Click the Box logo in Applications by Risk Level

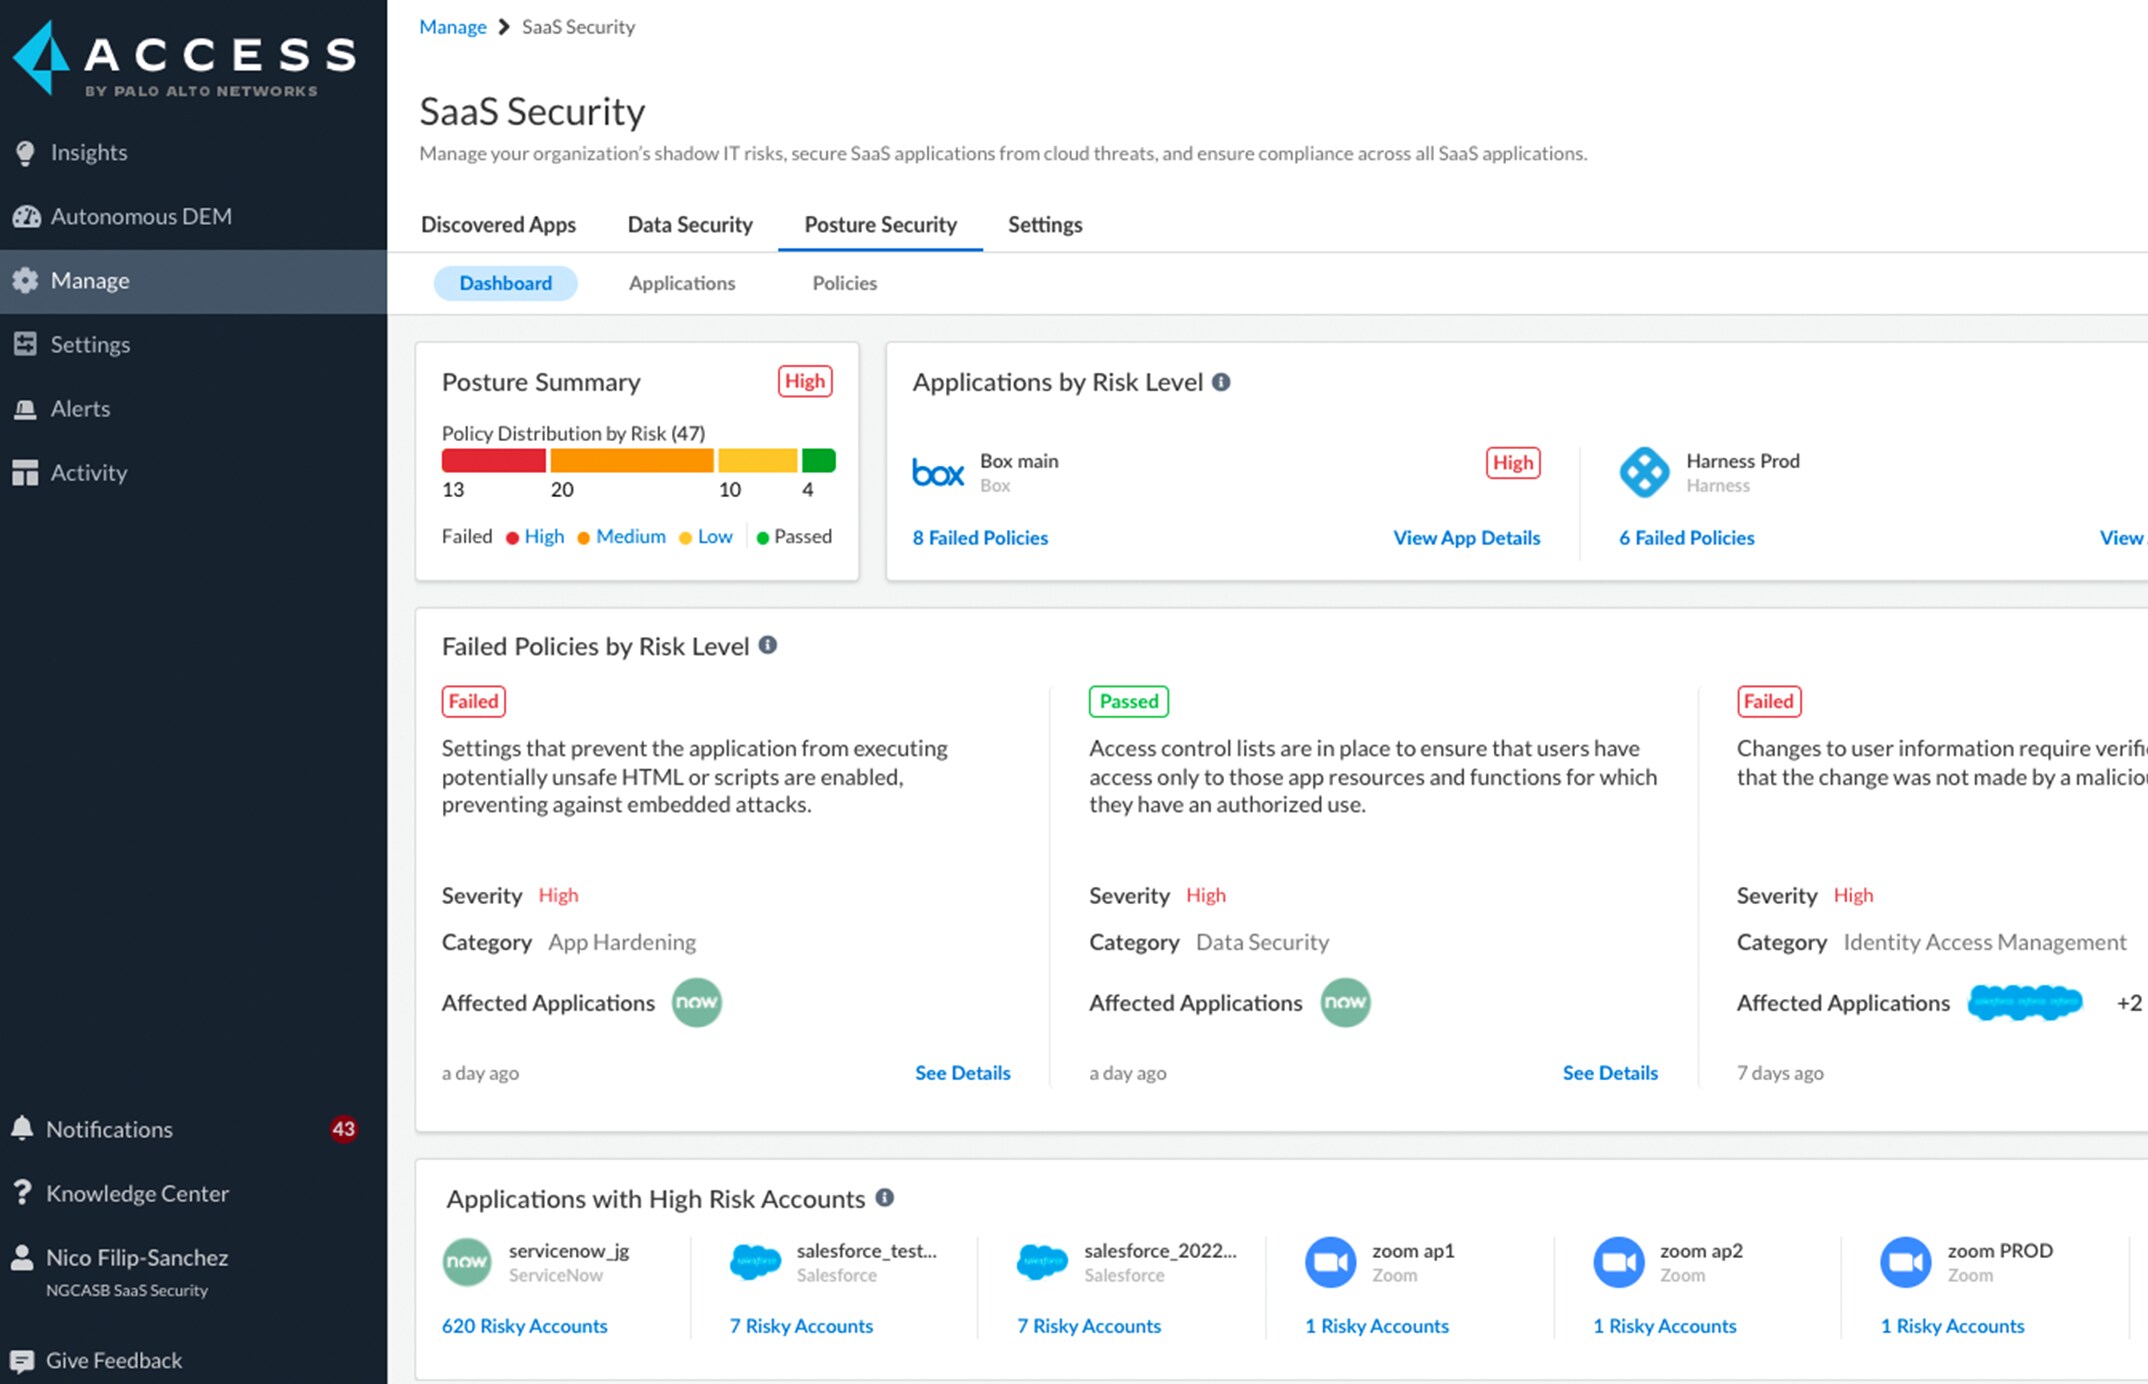coord(938,471)
